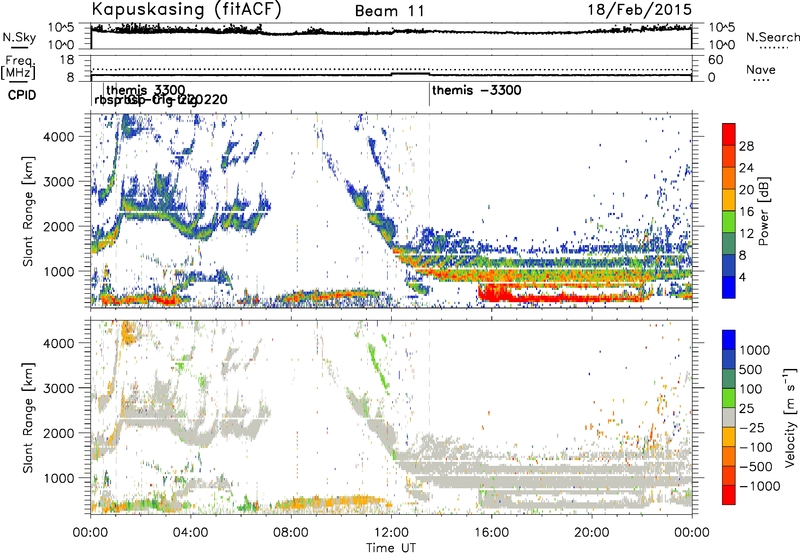Click the '16:00' time axis label

[x=492, y=533]
